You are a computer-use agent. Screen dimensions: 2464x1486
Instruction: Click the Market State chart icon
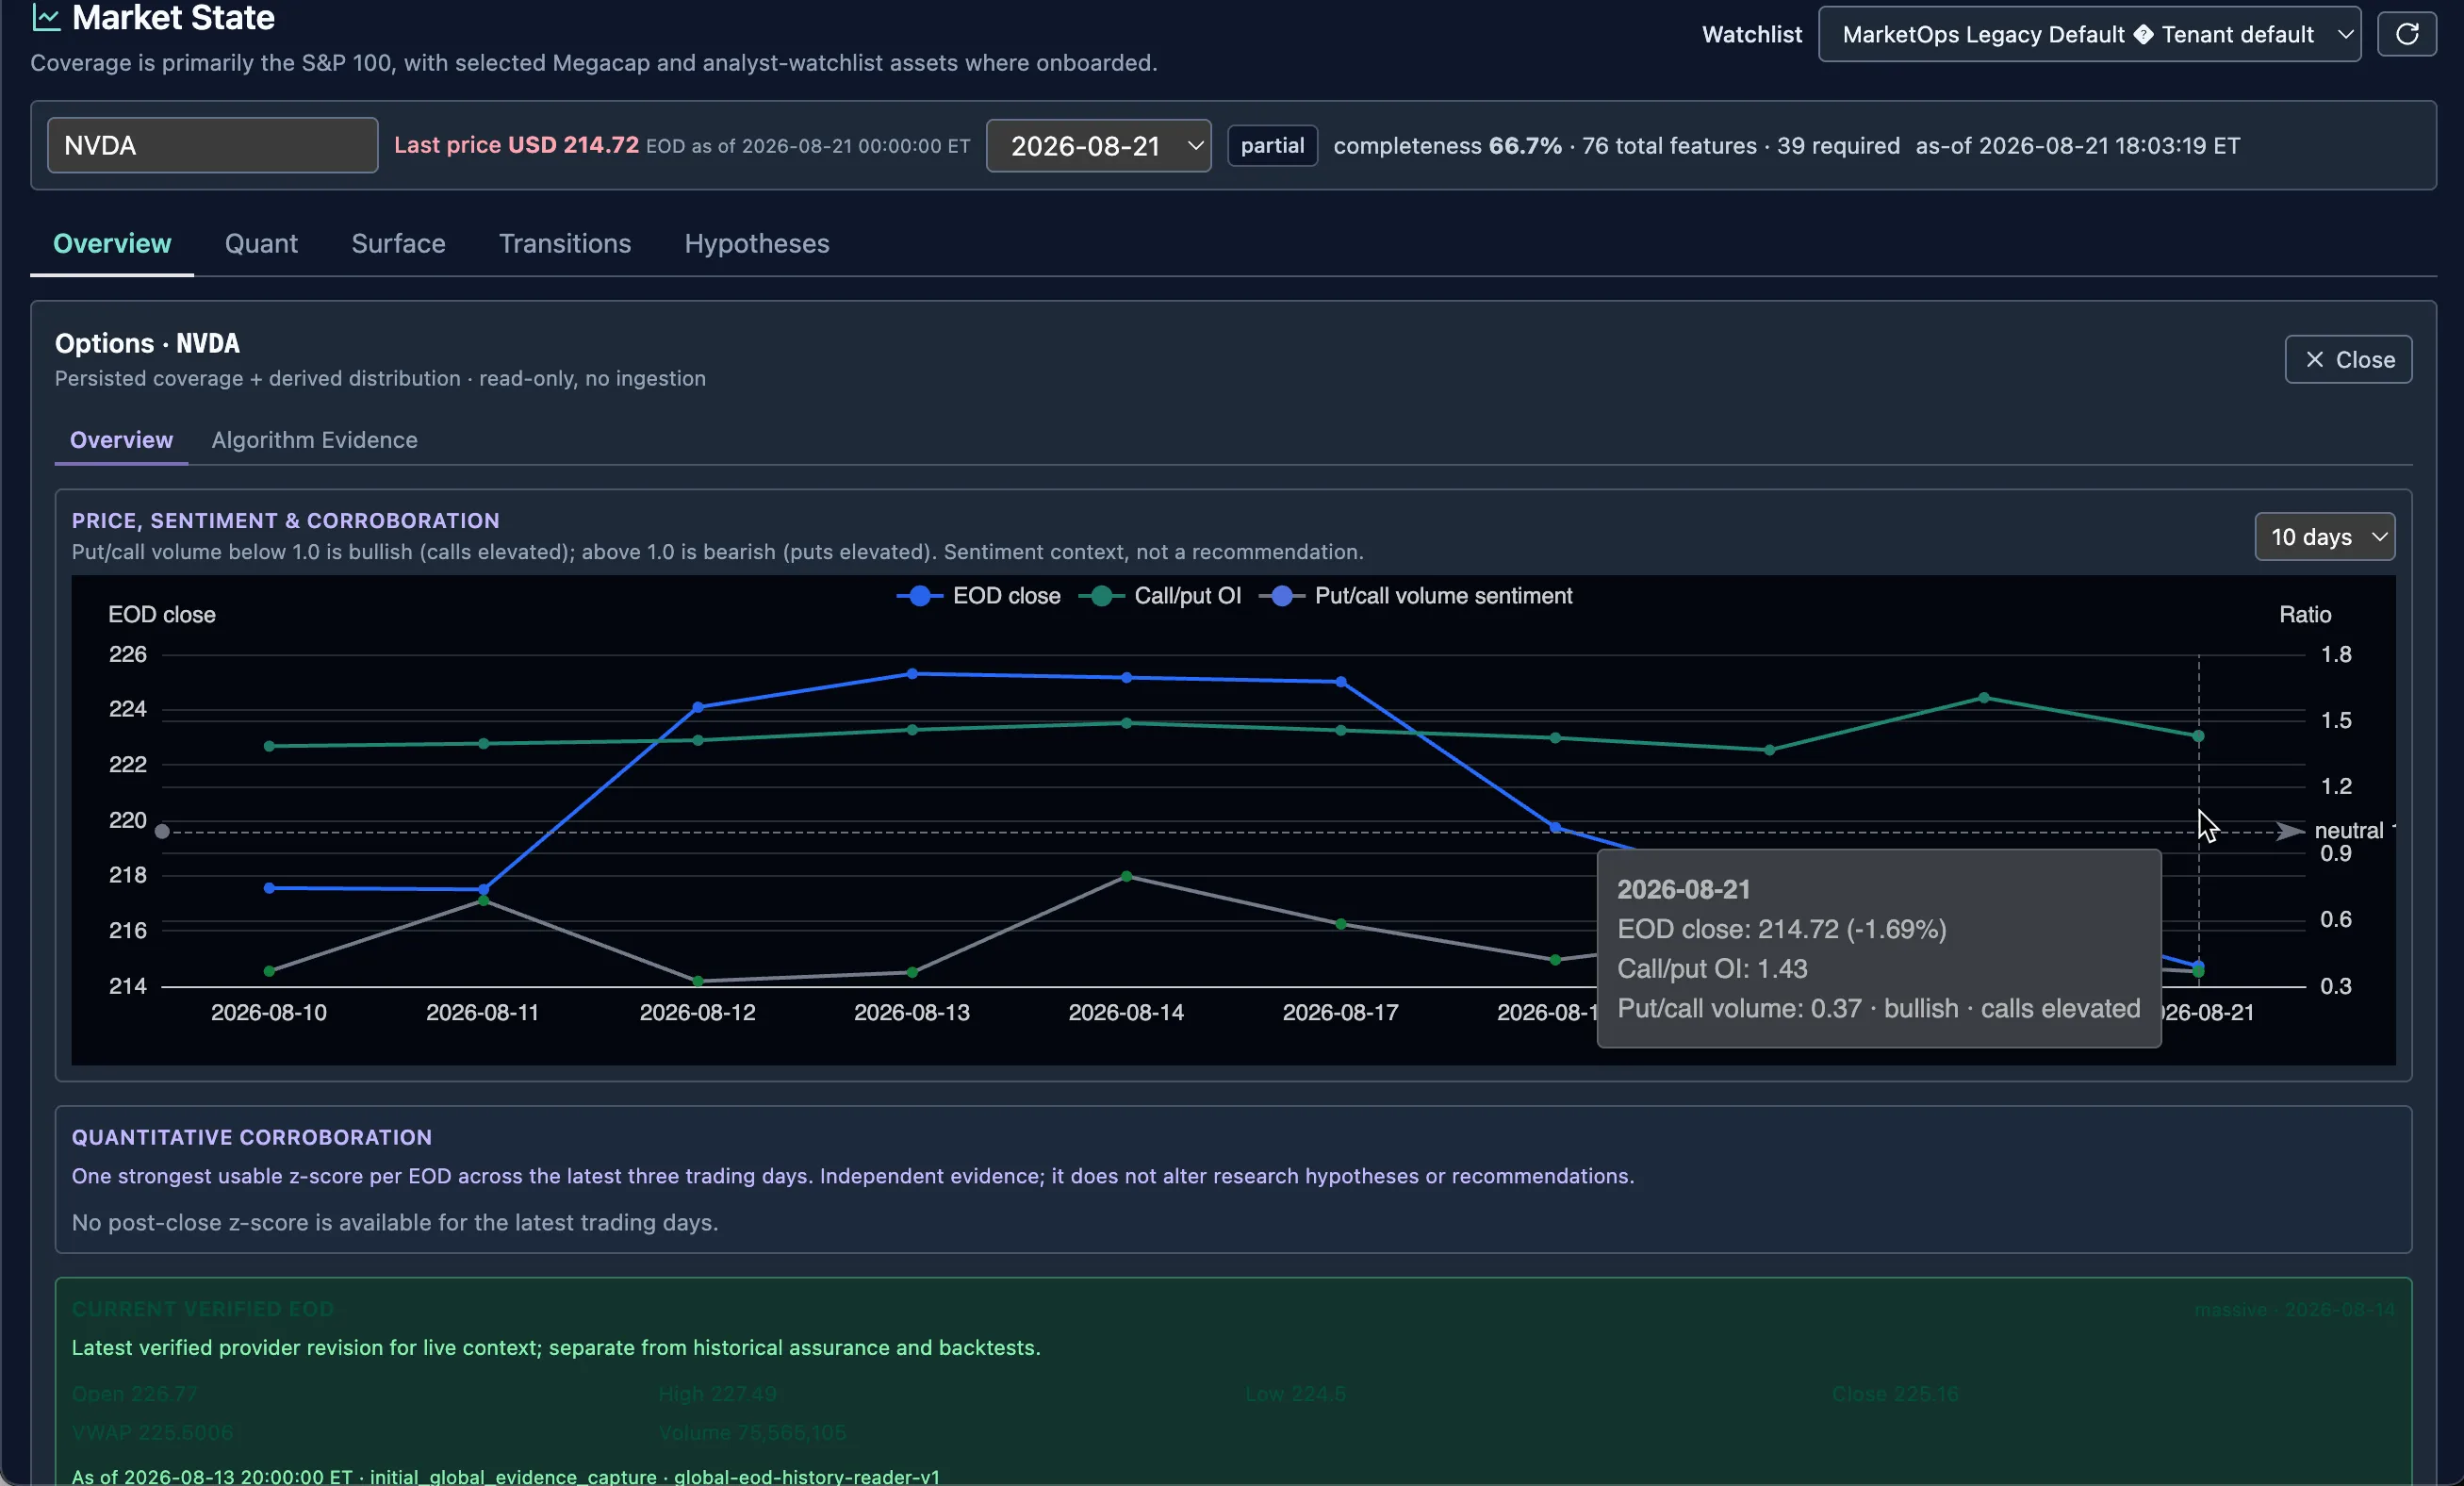click(x=46, y=17)
